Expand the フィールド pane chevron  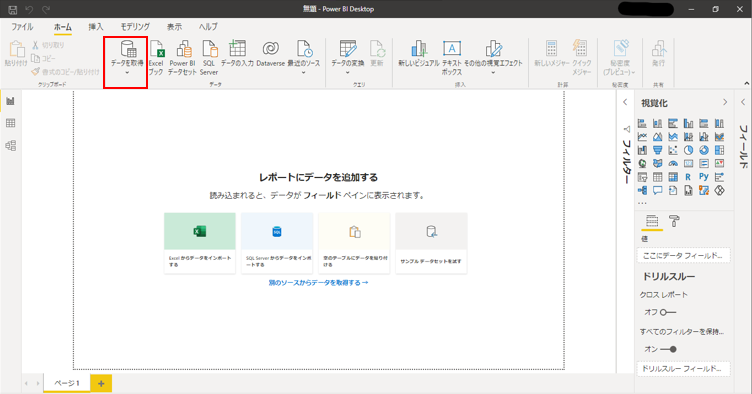coord(743,102)
